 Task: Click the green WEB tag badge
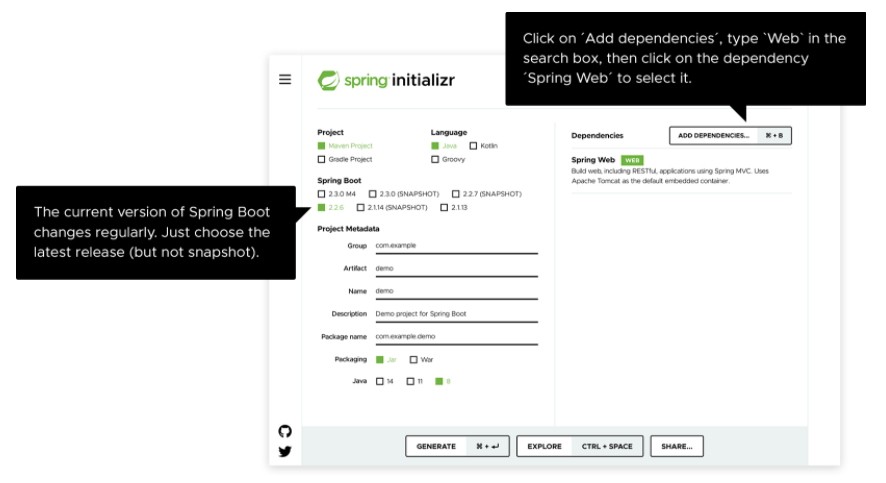pyautogui.click(x=632, y=160)
